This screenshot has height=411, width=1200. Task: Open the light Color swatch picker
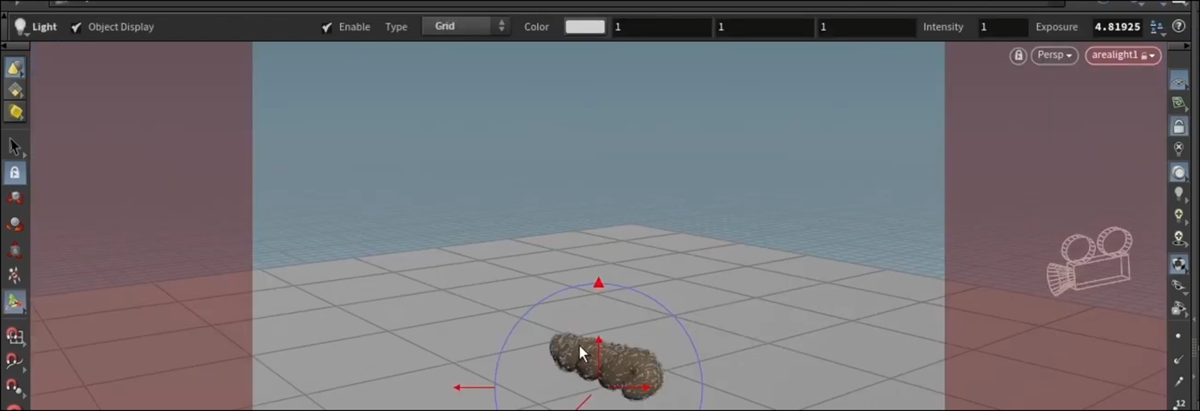(x=585, y=27)
